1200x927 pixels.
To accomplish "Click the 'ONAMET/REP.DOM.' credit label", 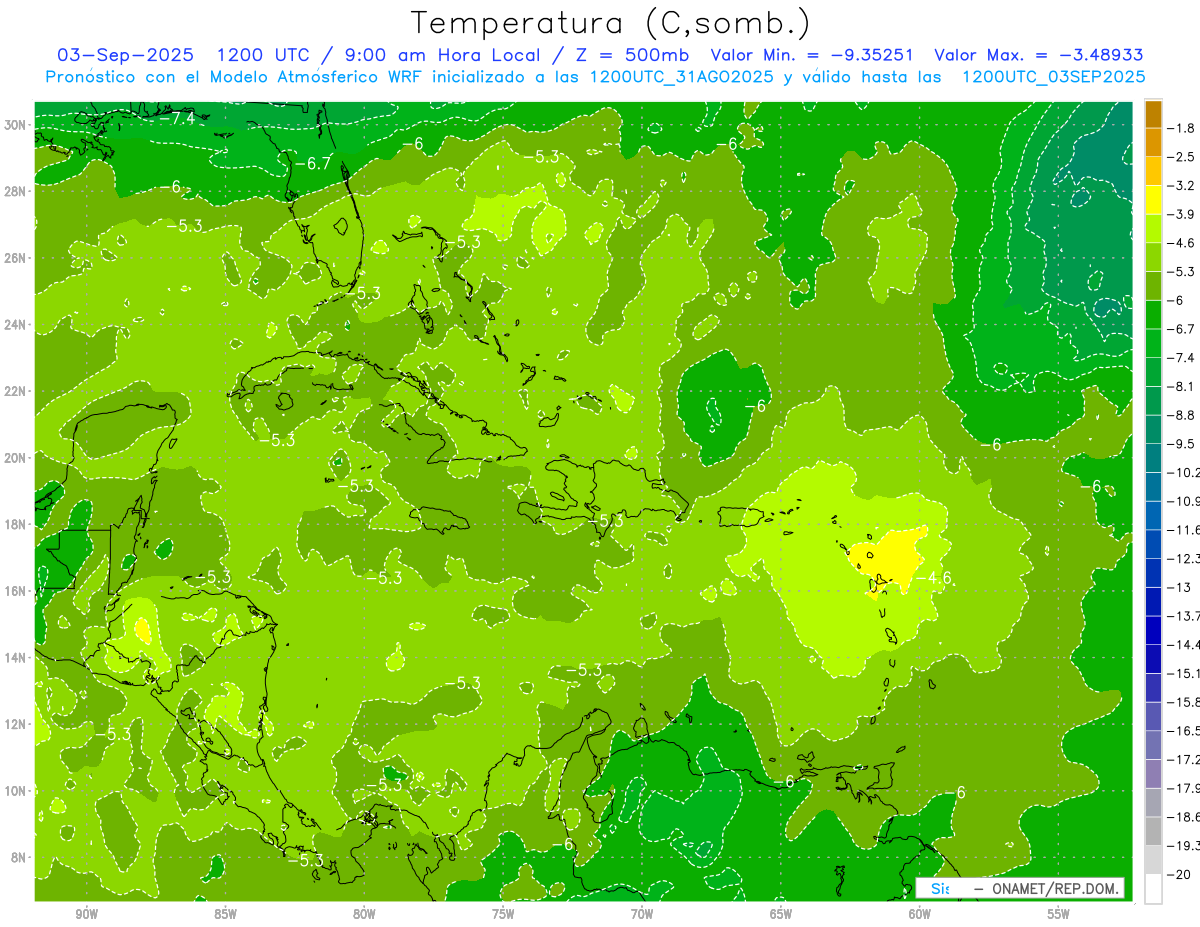I will coord(1053,888).
